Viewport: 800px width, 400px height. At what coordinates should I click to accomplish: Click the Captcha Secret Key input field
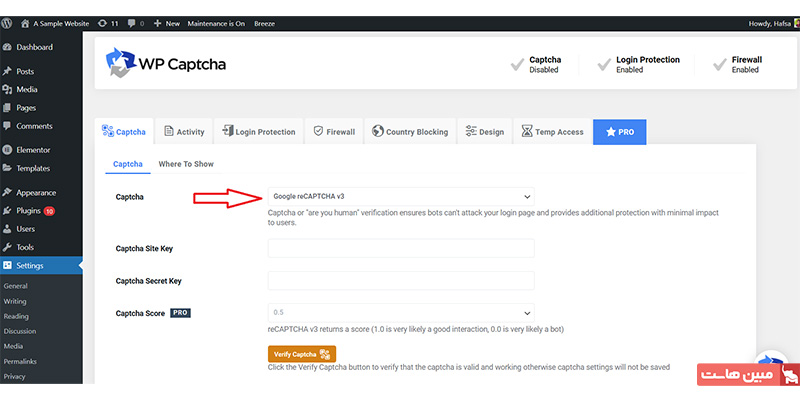click(401, 281)
